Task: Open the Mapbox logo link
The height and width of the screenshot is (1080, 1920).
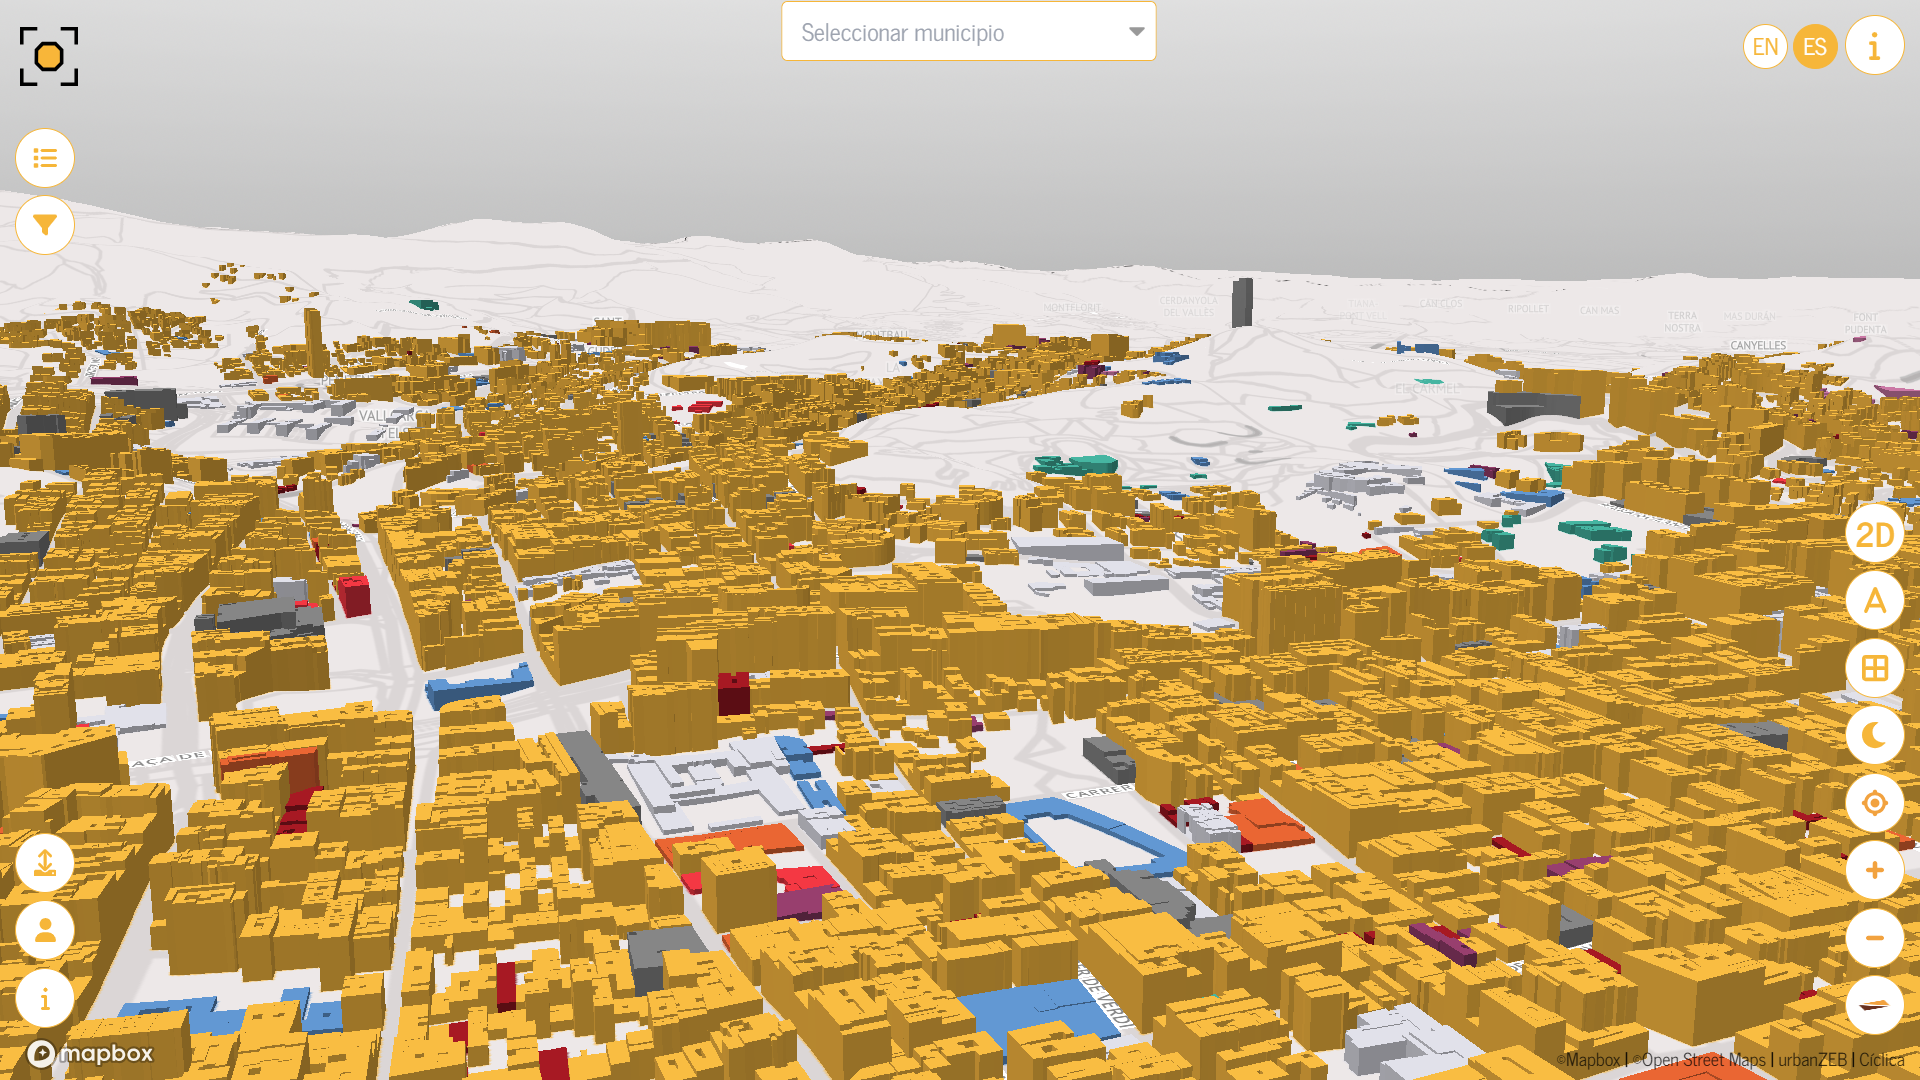Action: 91,1053
